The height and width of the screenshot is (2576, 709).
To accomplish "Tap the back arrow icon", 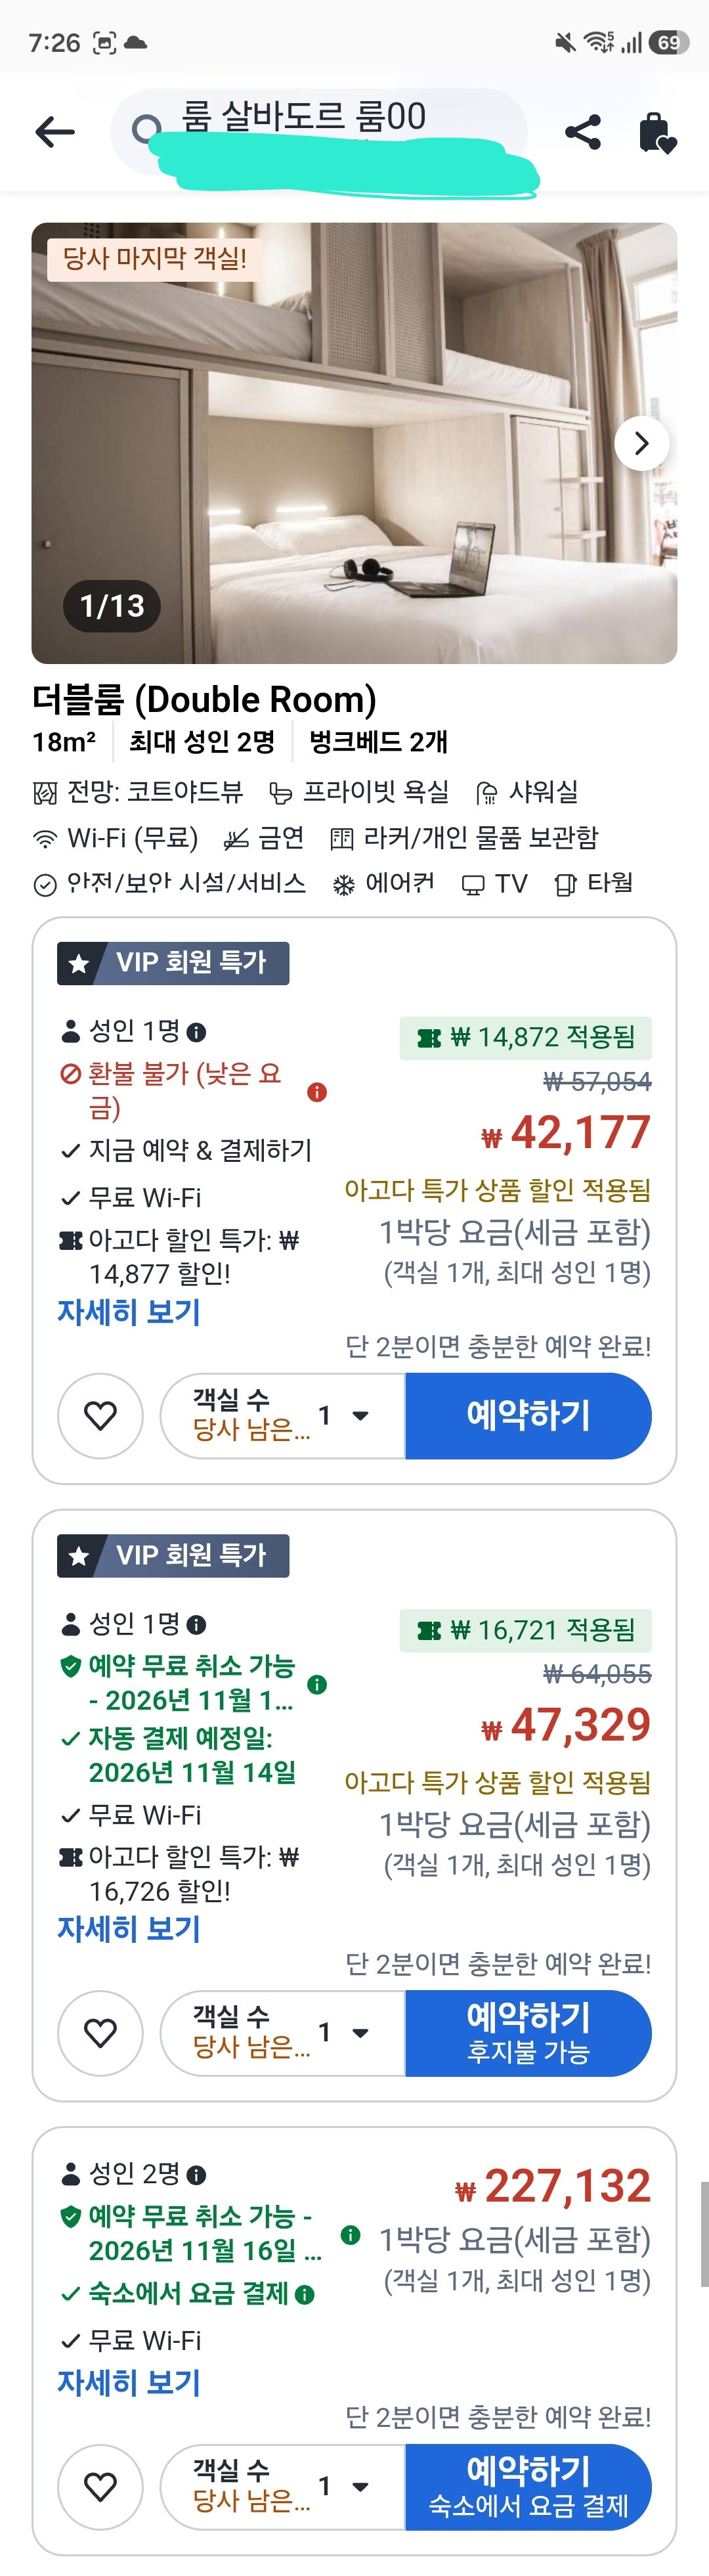I will click(x=55, y=131).
